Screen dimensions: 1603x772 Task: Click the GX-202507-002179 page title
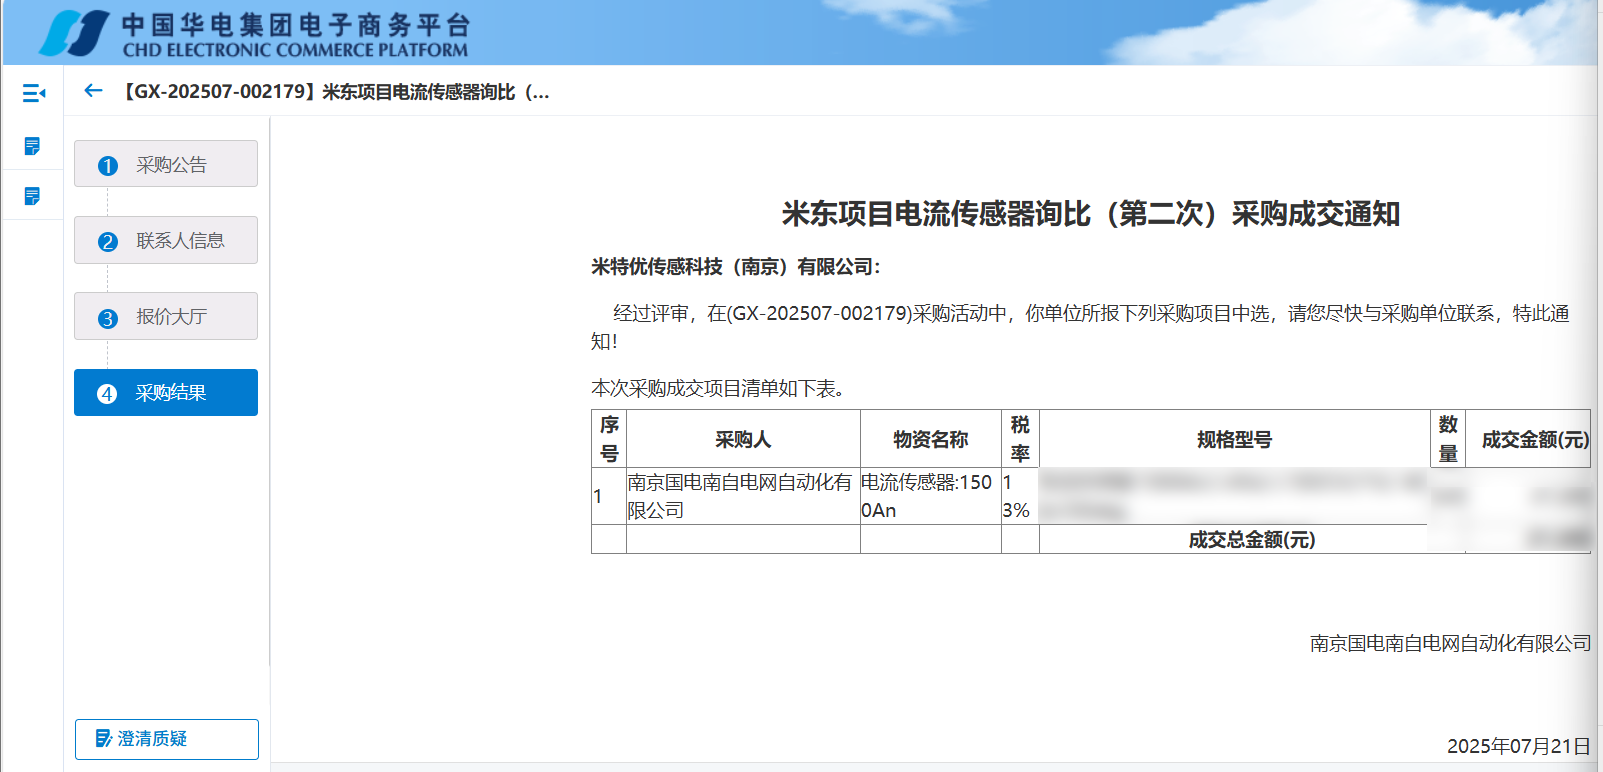(x=335, y=92)
